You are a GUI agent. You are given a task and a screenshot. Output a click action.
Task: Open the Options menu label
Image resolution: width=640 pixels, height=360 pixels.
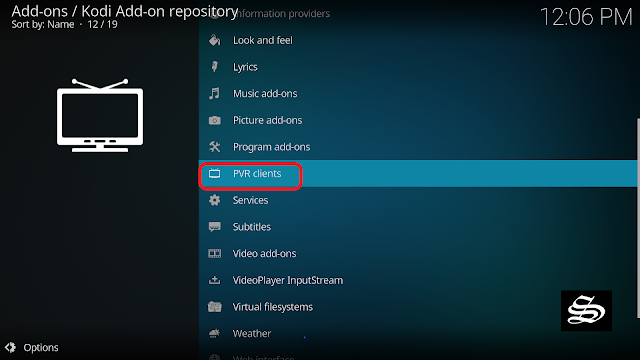(41, 347)
